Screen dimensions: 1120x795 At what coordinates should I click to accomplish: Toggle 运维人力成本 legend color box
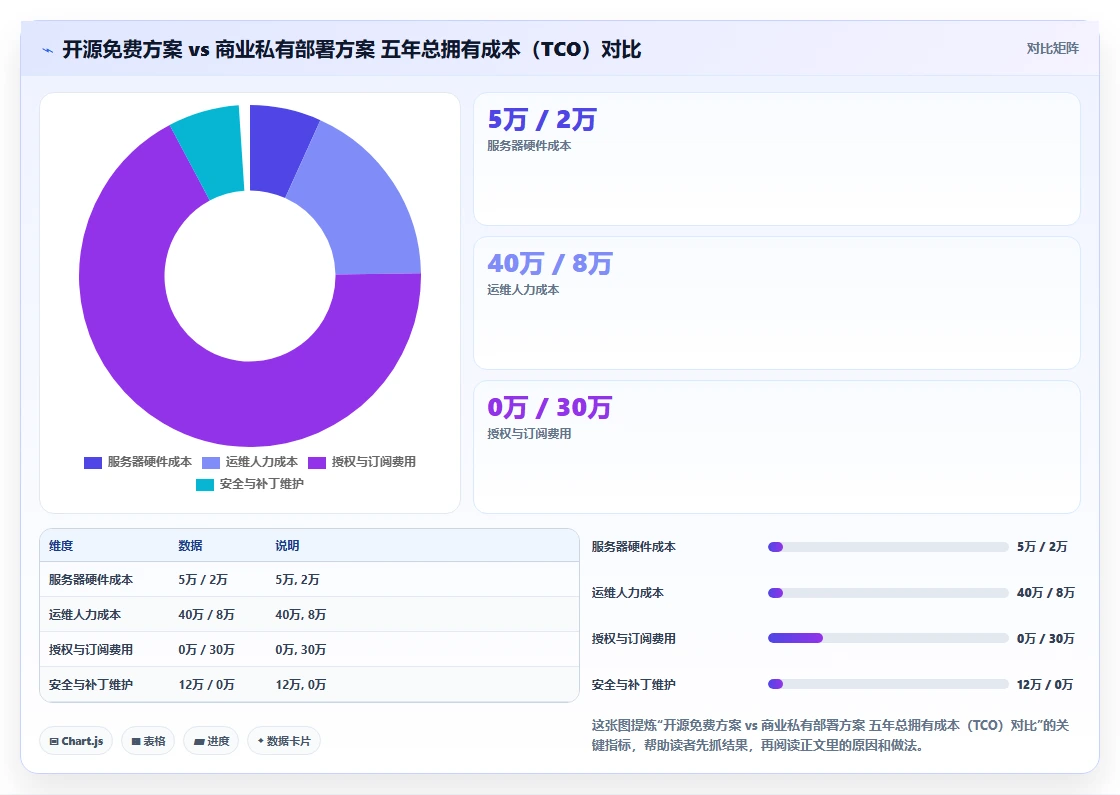[x=211, y=463]
